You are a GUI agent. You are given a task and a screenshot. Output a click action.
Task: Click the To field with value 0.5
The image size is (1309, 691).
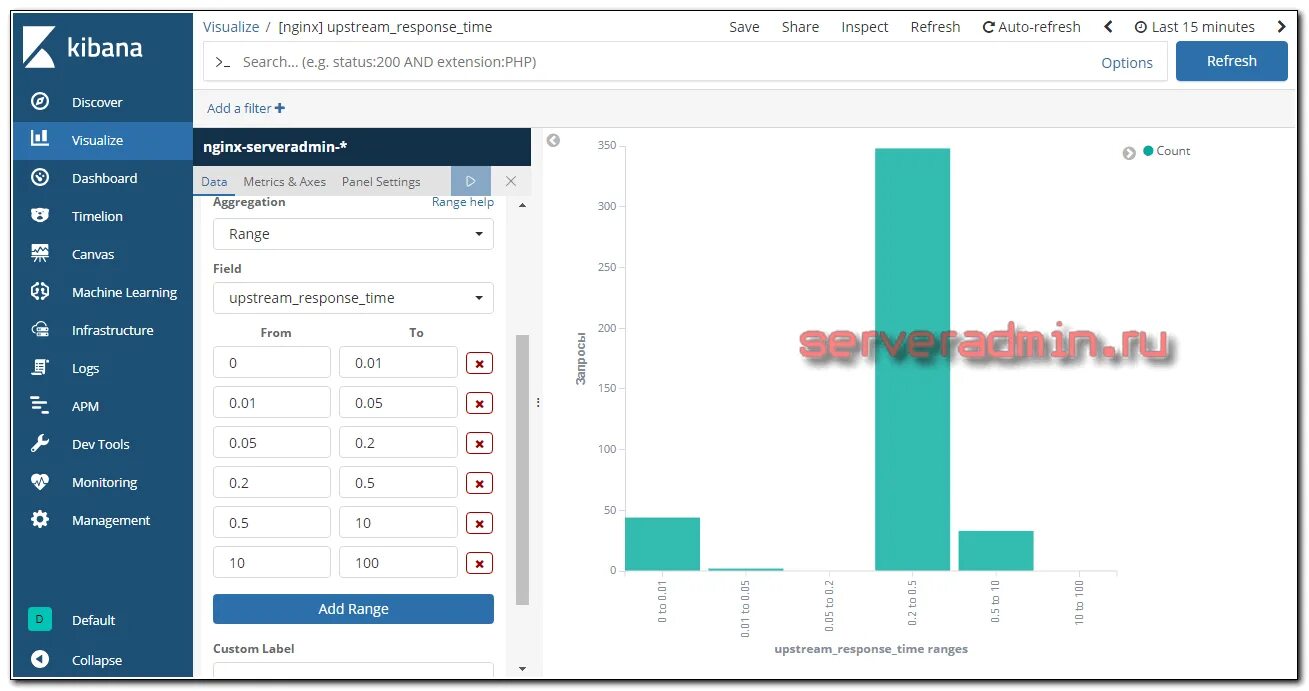coord(398,483)
